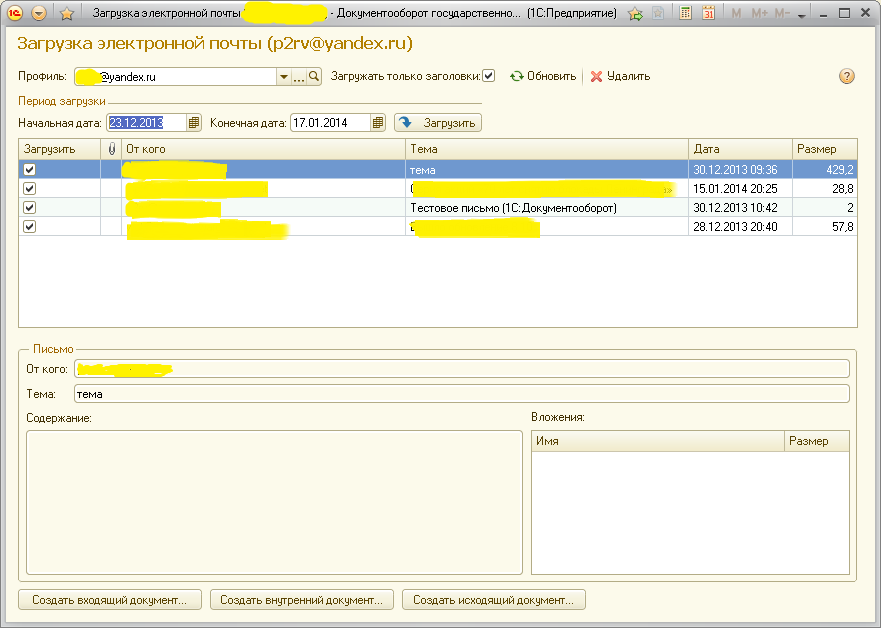Sort by the Тема column header

point(547,149)
